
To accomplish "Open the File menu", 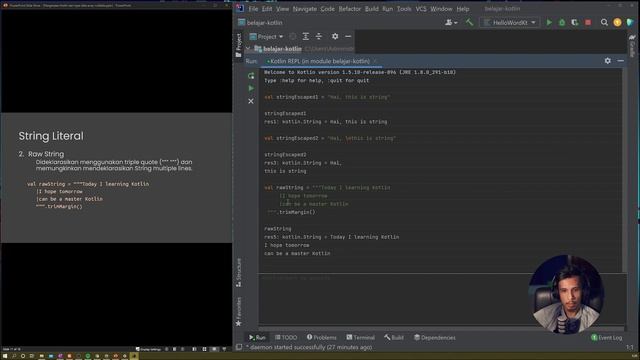I will [253, 9].
